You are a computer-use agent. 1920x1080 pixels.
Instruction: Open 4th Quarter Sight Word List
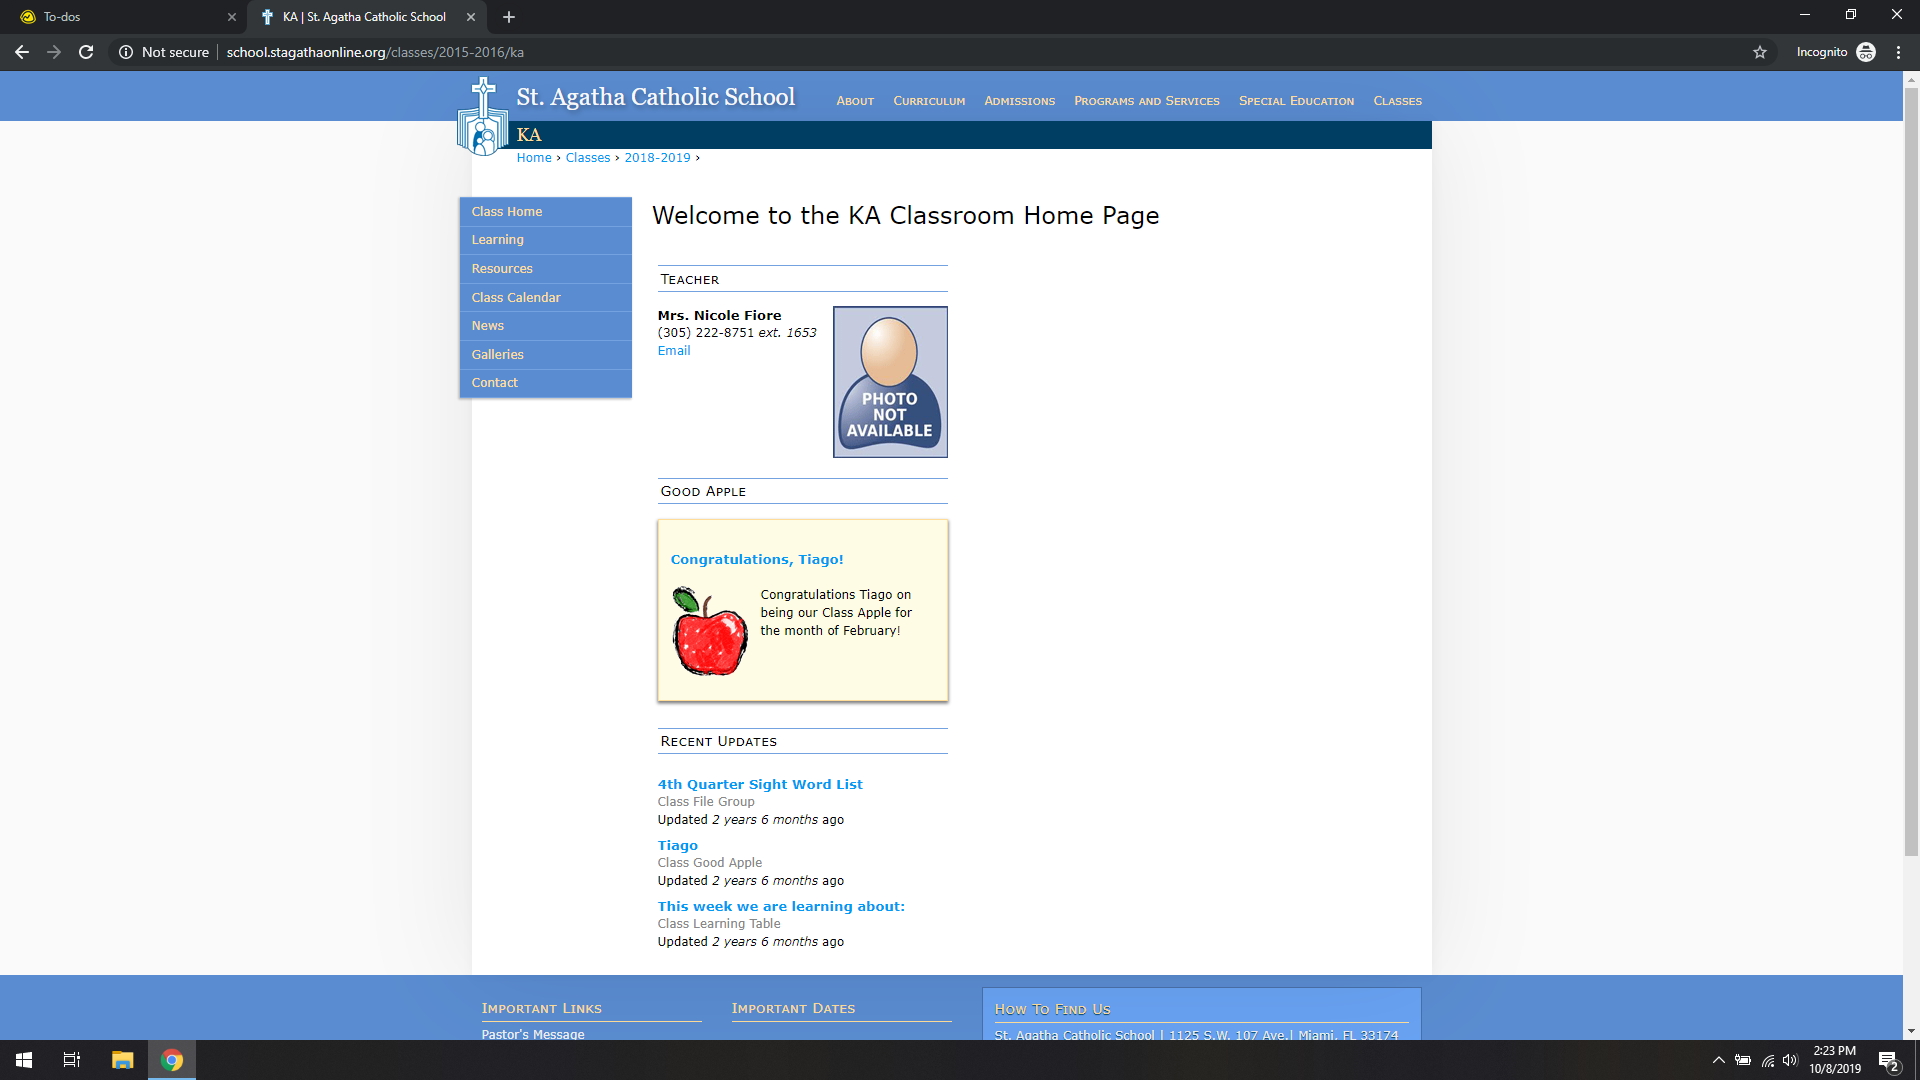pyautogui.click(x=760, y=785)
